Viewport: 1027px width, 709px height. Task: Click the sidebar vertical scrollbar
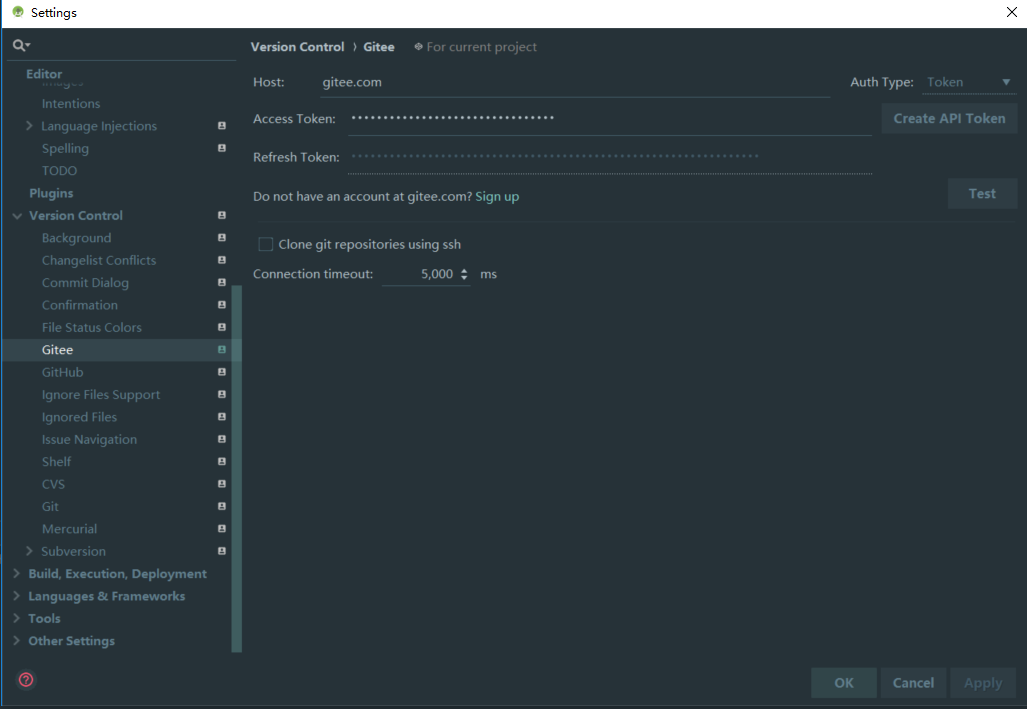pos(236,469)
